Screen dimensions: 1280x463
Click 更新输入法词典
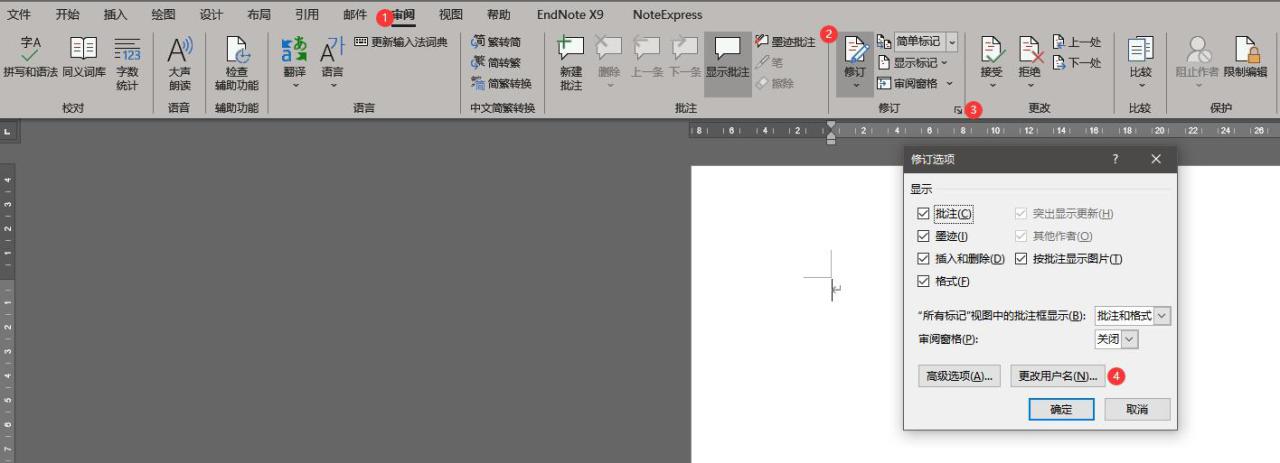(x=401, y=42)
